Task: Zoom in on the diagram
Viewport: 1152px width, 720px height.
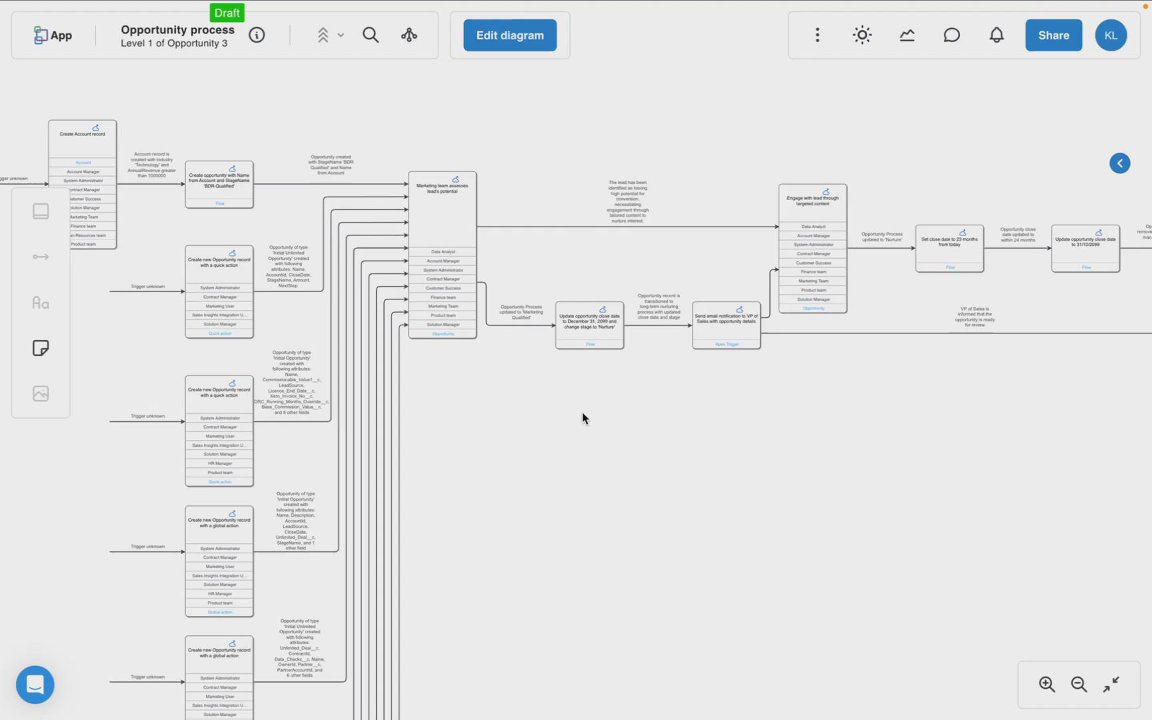Action: click(1047, 684)
